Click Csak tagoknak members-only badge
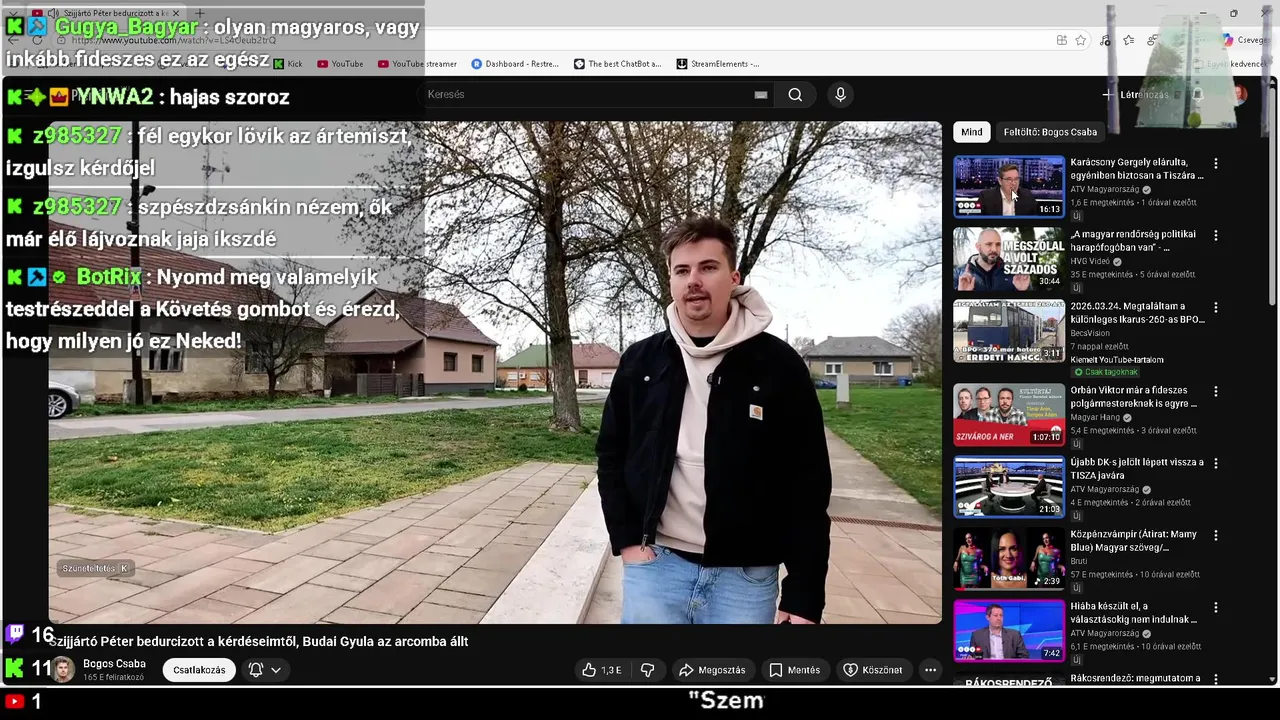Viewport: 1280px width, 720px height. [1105, 372]
